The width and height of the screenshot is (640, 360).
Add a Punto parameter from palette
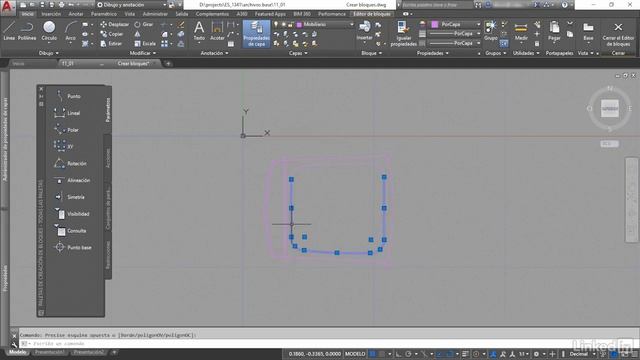tap(69, 96)
